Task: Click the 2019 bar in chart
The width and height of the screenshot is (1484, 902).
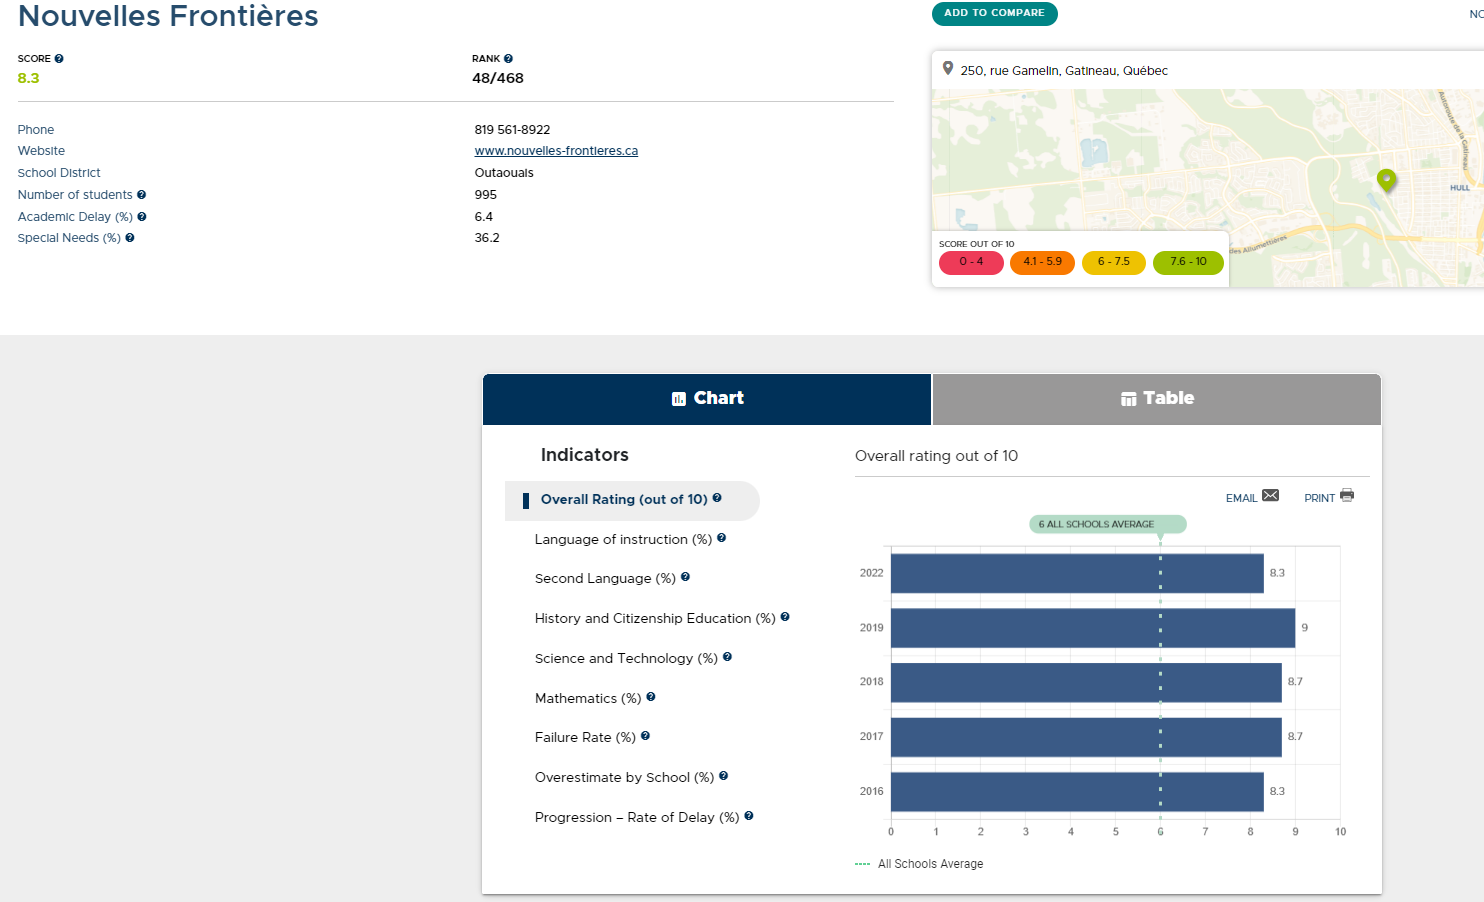Action: (1093, 628)
